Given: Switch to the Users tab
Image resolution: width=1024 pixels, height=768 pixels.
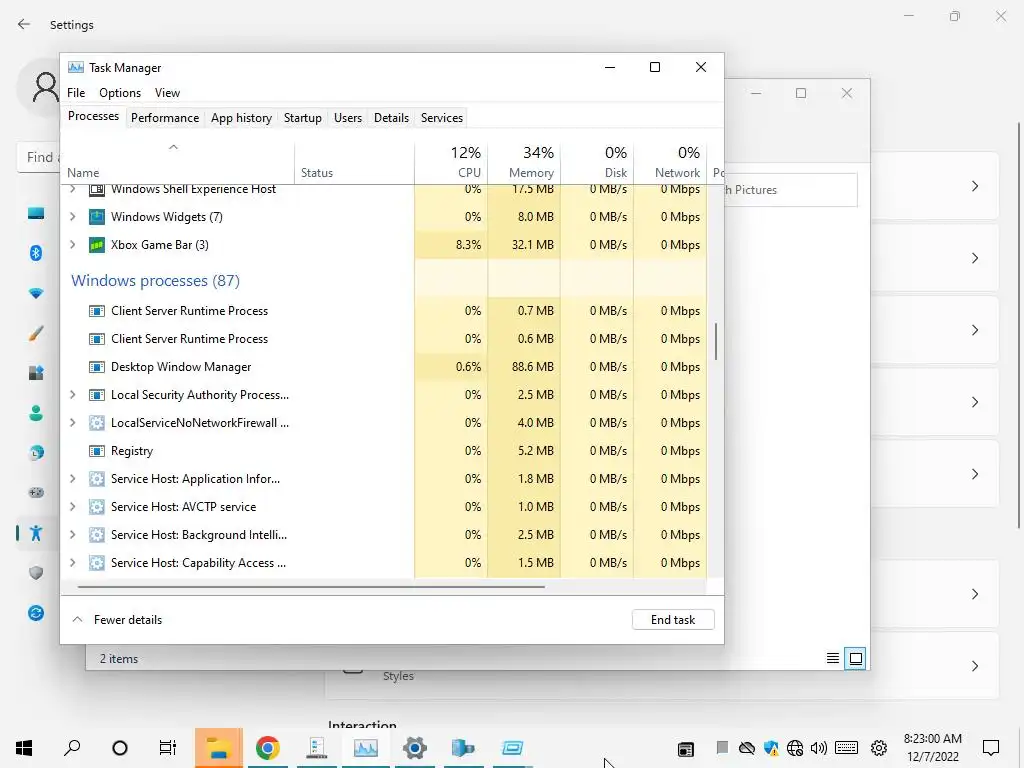Looking at the screenshot, I should [347, 118].
